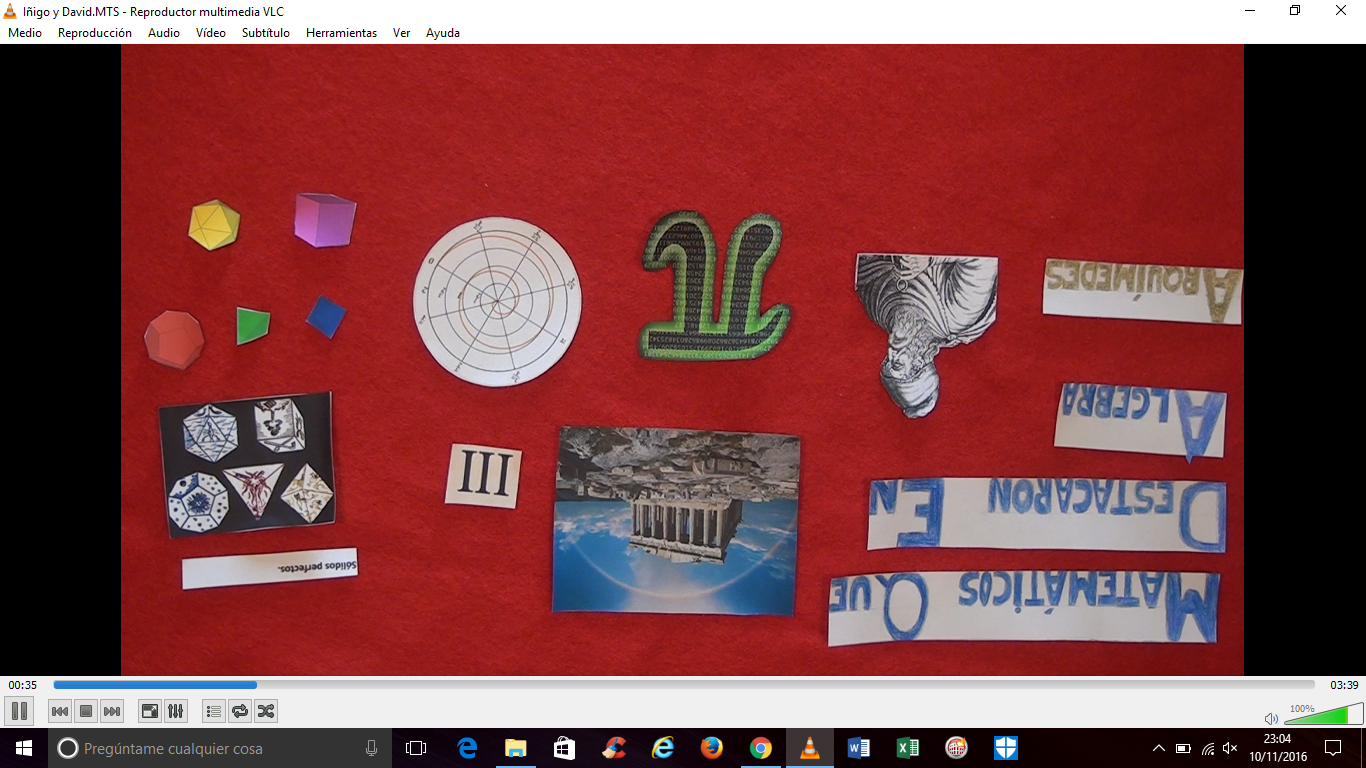Image resolution: width=1366 pixels, height=768 pixels.
Task: Select the VLC cone icon in the taskbar
Action: pyautogui.click(x=810, y=747)
